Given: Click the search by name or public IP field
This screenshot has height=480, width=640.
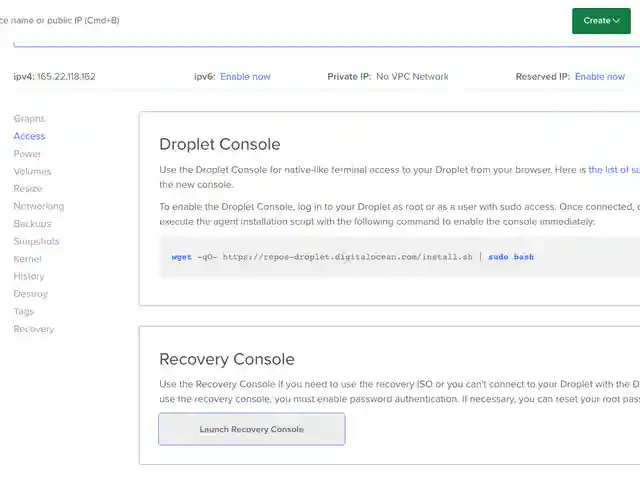Looking at the screenshot, I should [x=60, y=20].
